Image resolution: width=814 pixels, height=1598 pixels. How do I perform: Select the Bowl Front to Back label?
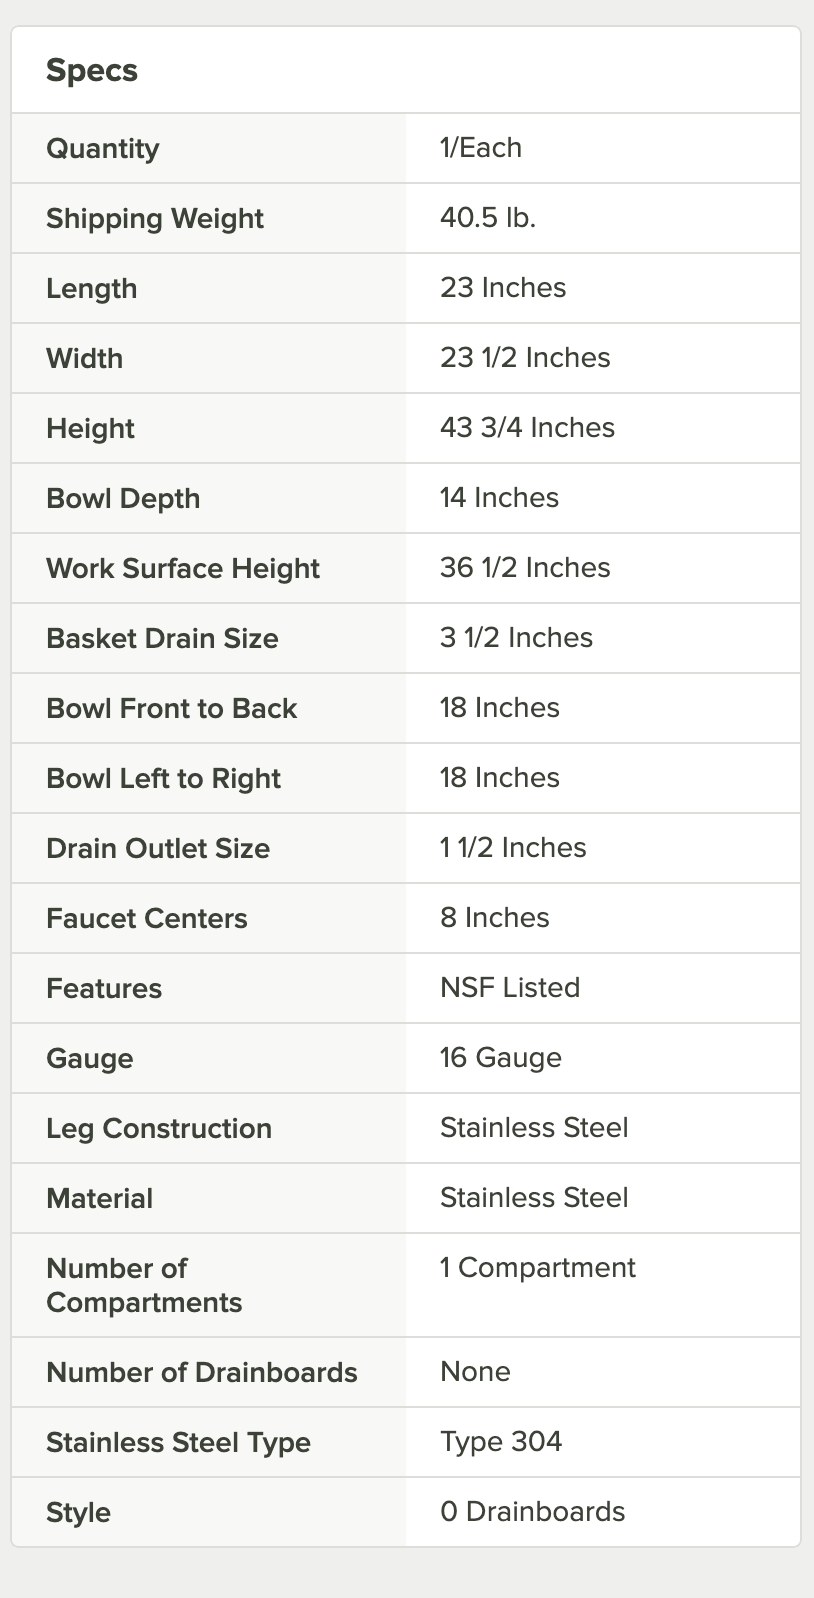click(x=172, y=709)
